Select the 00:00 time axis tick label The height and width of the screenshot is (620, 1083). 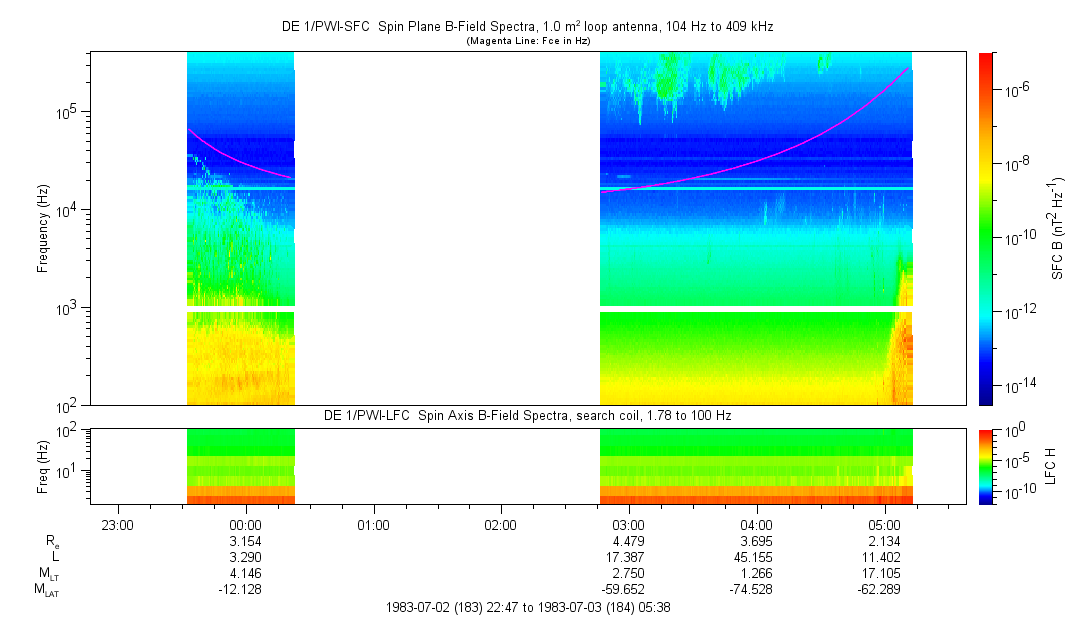(x=245, y=524)
